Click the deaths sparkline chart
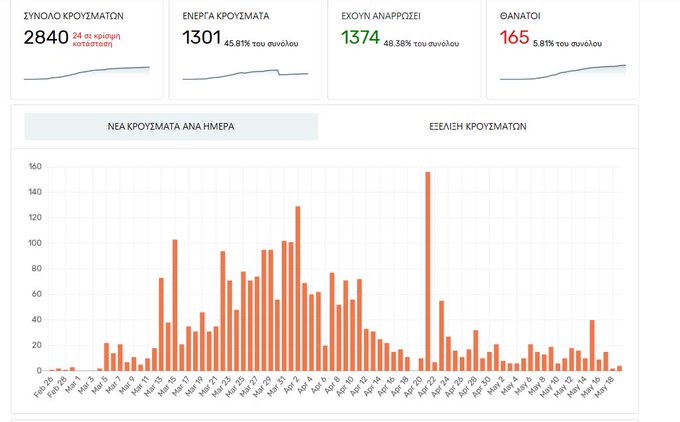680x422 pixels. point(563,72)
